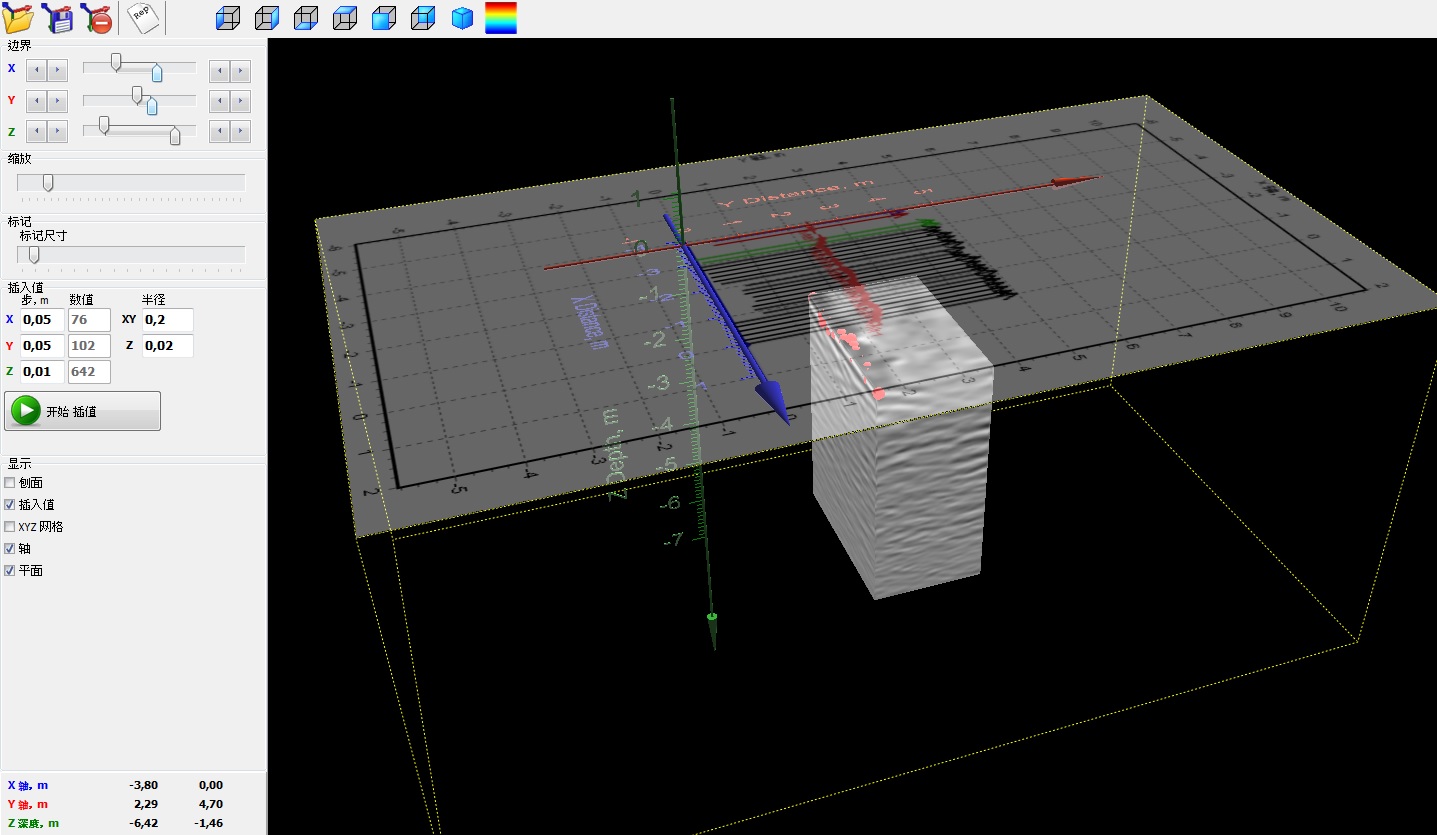
Task: Save the 3D model with floppy icon
Action: pos(59,18)
